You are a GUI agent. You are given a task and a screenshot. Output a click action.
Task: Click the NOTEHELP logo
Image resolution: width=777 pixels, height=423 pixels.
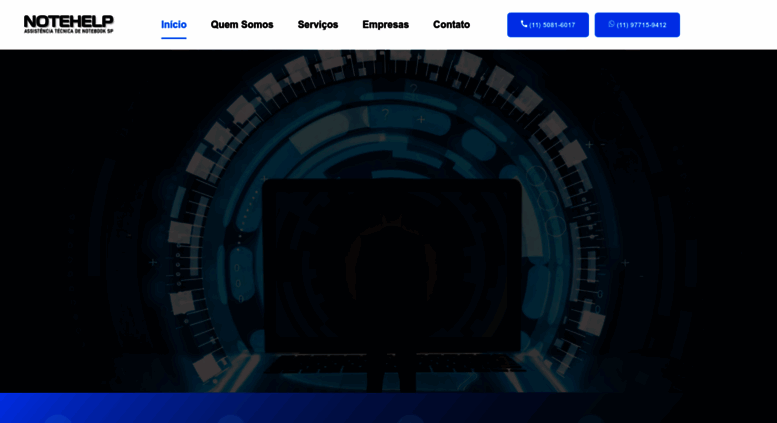coord(69,24)
